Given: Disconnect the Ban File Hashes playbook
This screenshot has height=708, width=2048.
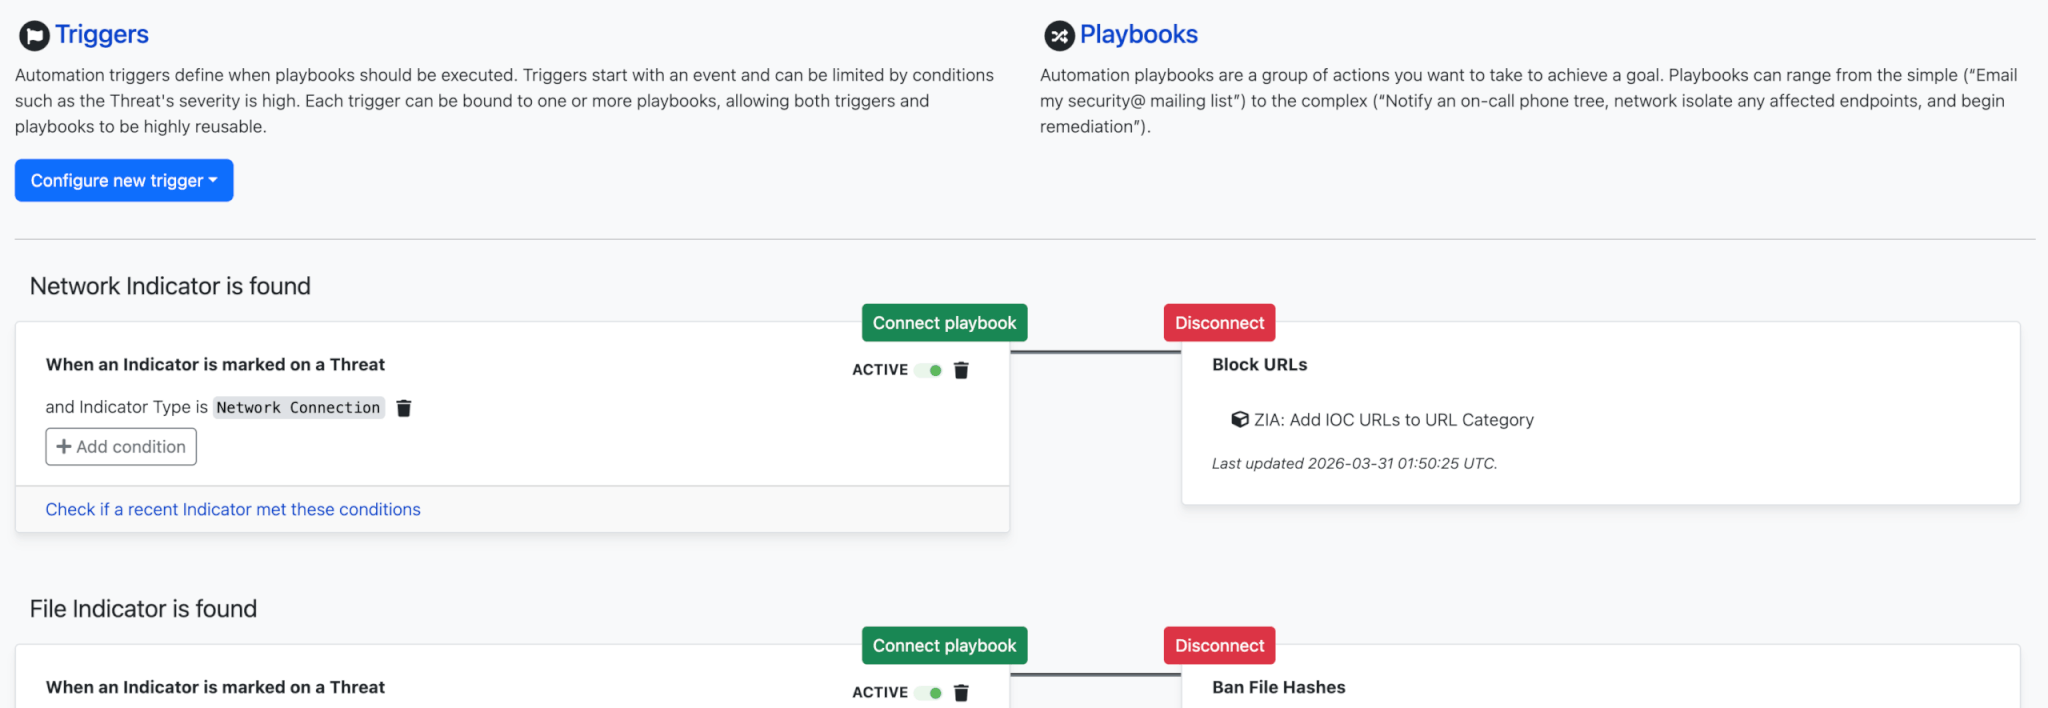Looking at the screenshot, I should tap(1219, 646).
